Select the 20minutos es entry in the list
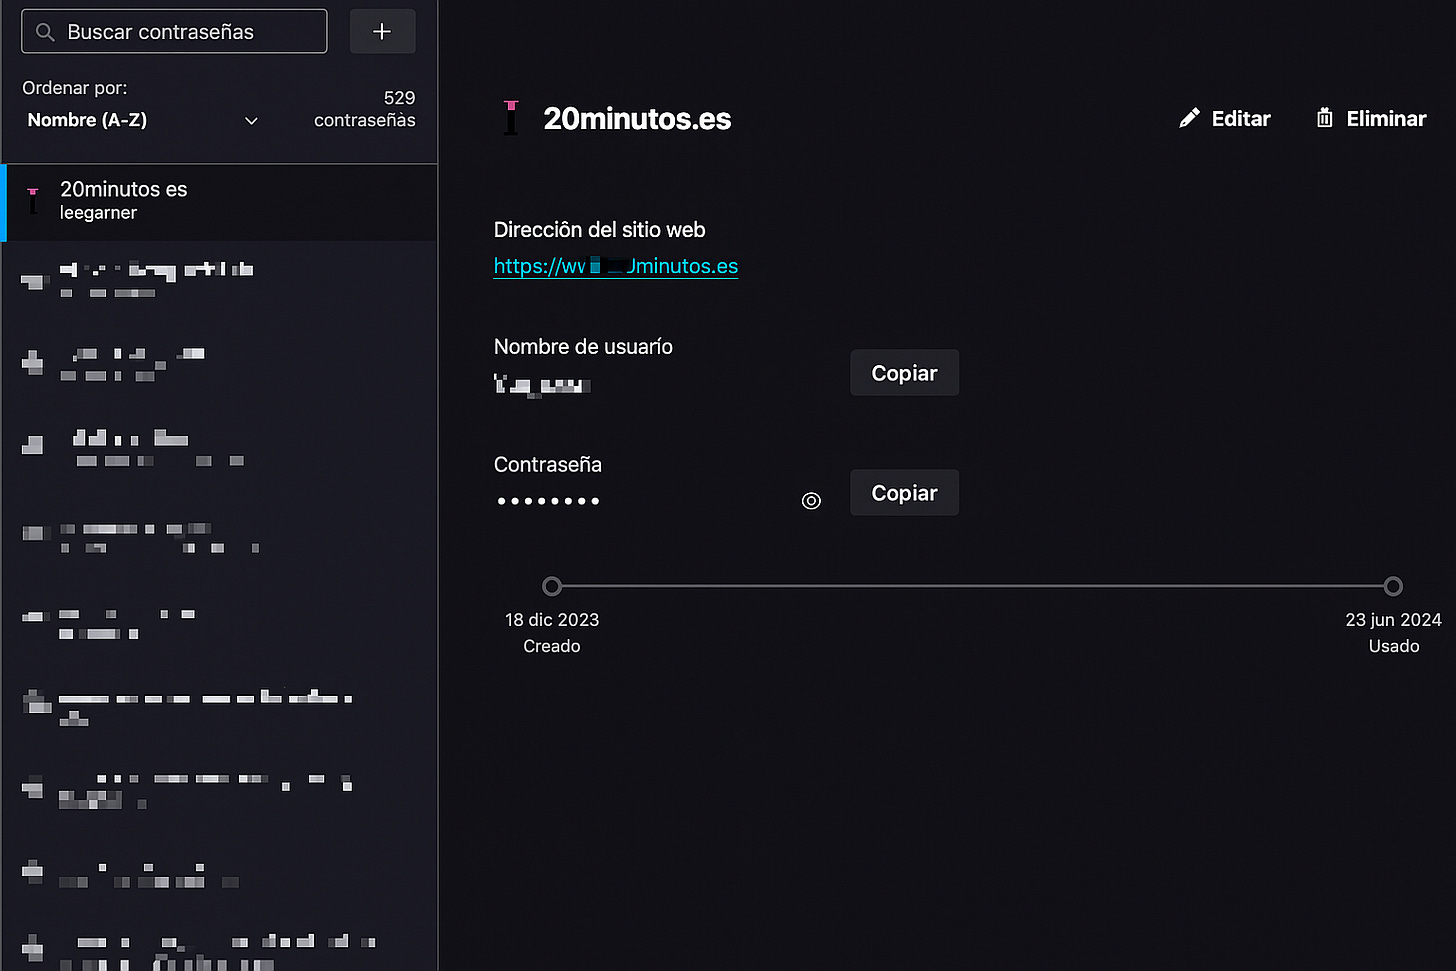The width and height of the screenshot is (1456, 971). click(220, 202)
